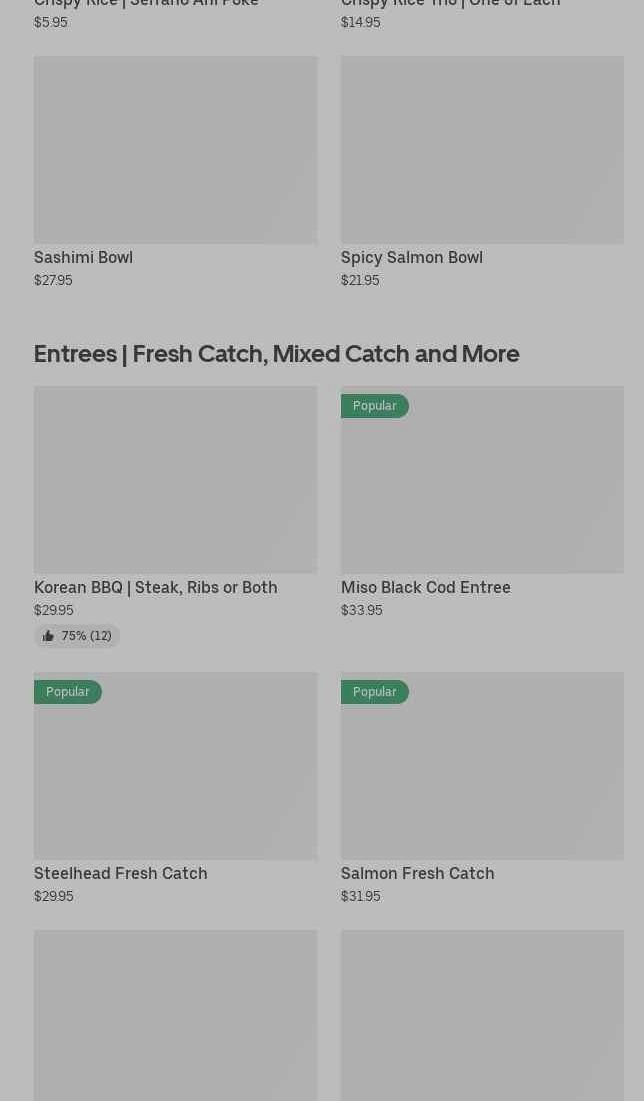This screenshot has width=644, height=1101.
Task: Click the Salmon Fresh Catch title
Action: (x=418, y=873)
